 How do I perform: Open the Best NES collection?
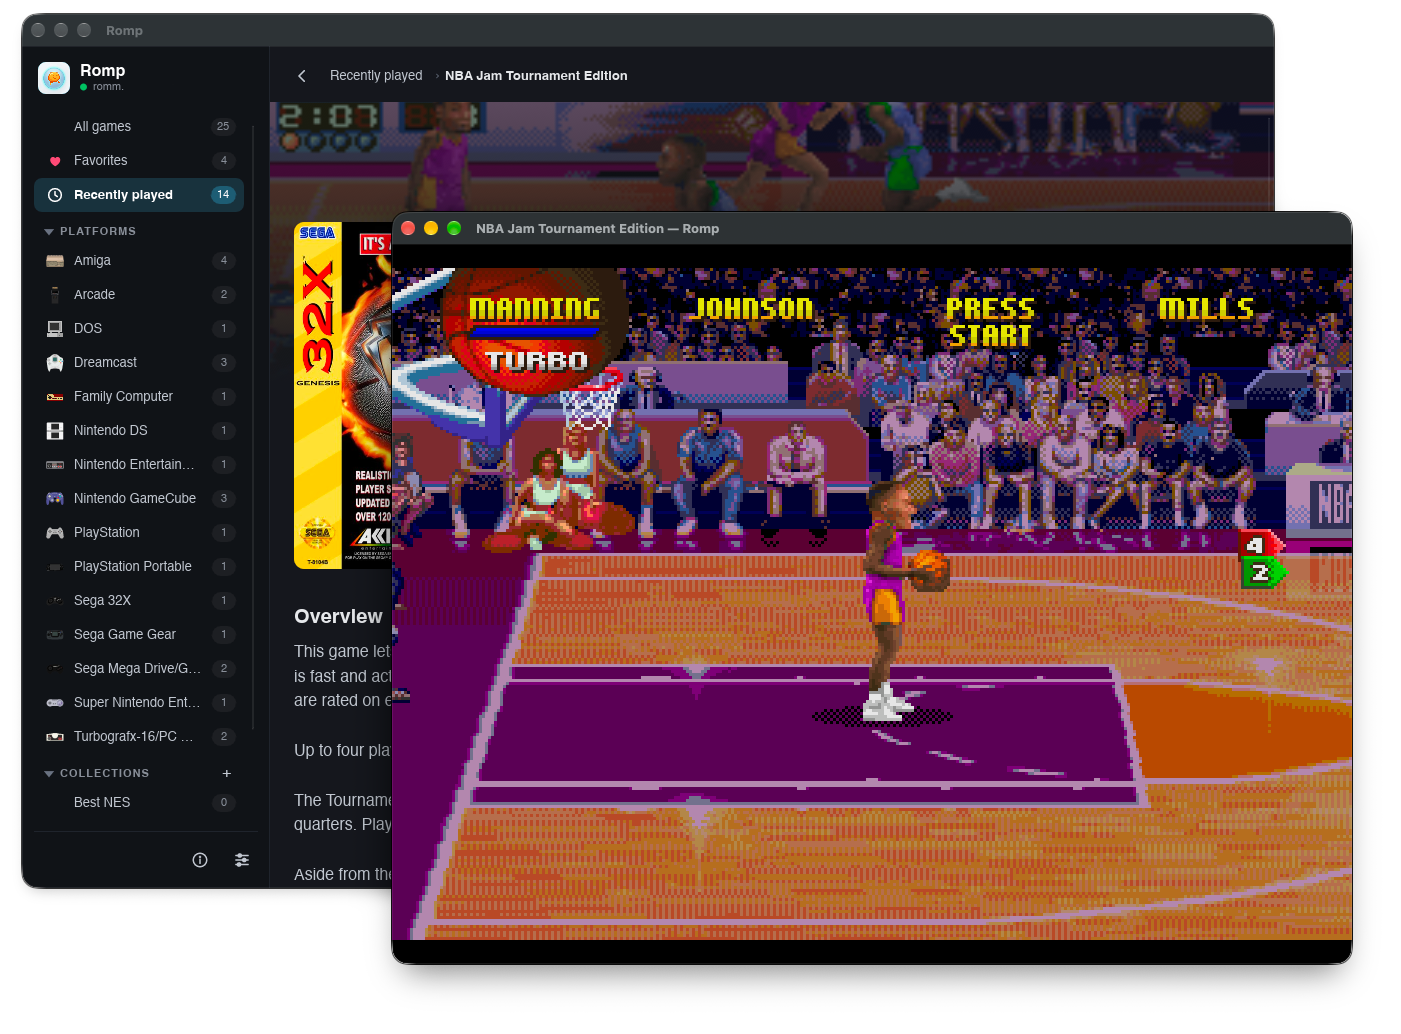coord(139,803)
